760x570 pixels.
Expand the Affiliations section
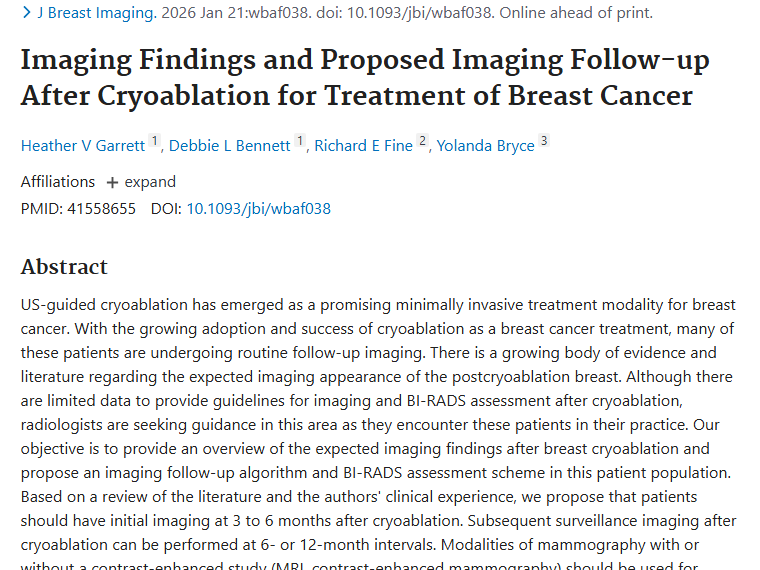click(149, 182)
